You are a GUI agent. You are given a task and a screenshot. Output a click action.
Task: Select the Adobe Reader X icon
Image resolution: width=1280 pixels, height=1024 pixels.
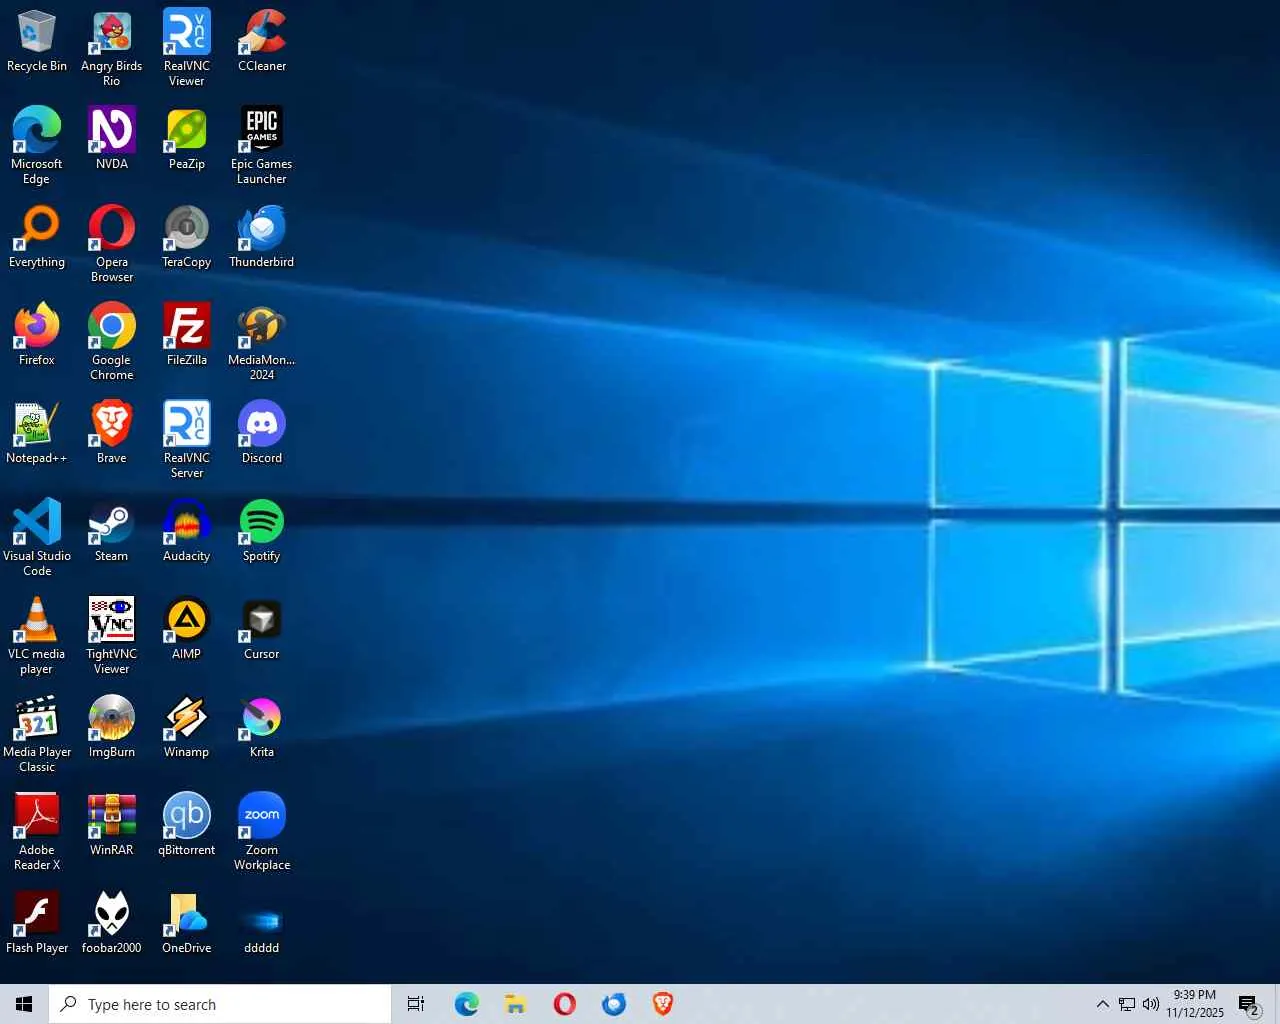pyautogui.click(x=37, y=832)
